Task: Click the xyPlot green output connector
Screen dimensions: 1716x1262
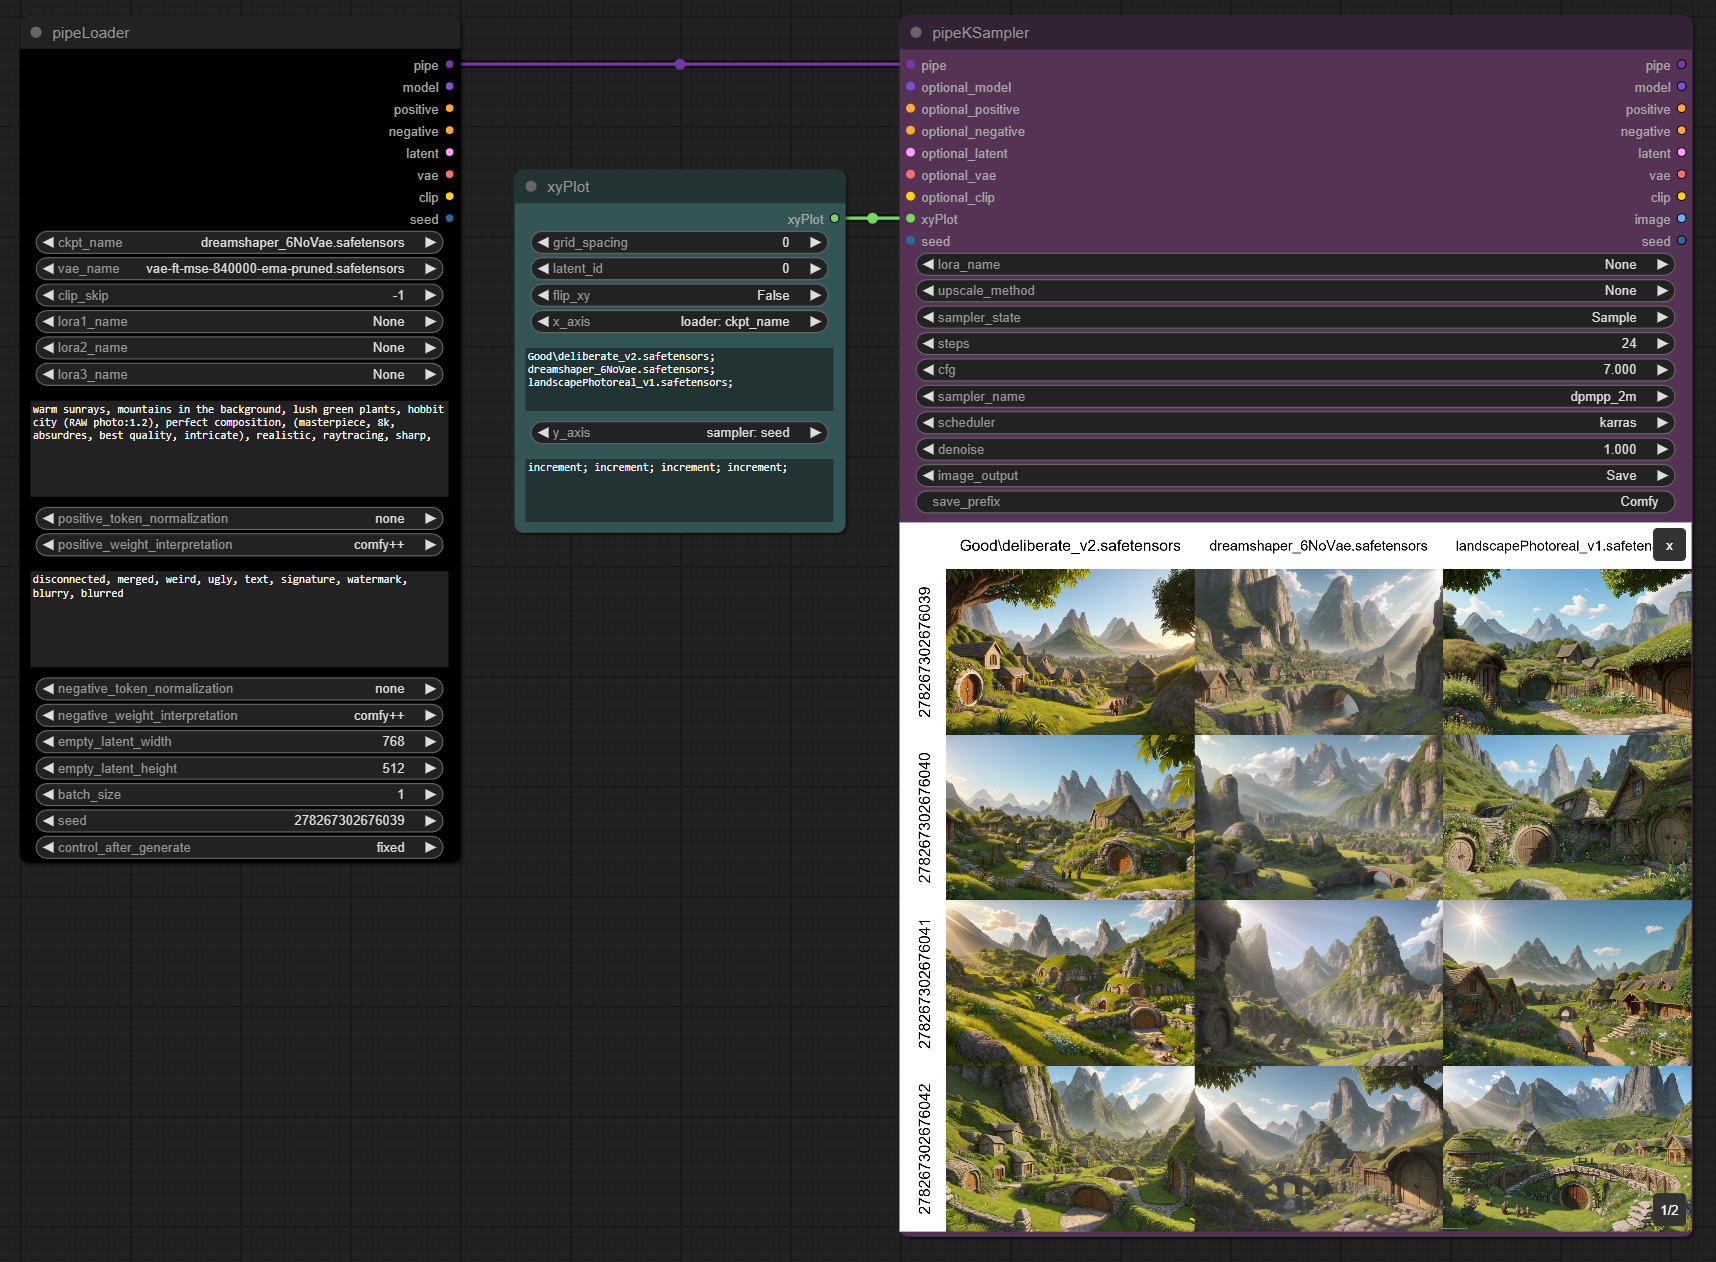Action: pyautogui.click(x=835, y=219)
